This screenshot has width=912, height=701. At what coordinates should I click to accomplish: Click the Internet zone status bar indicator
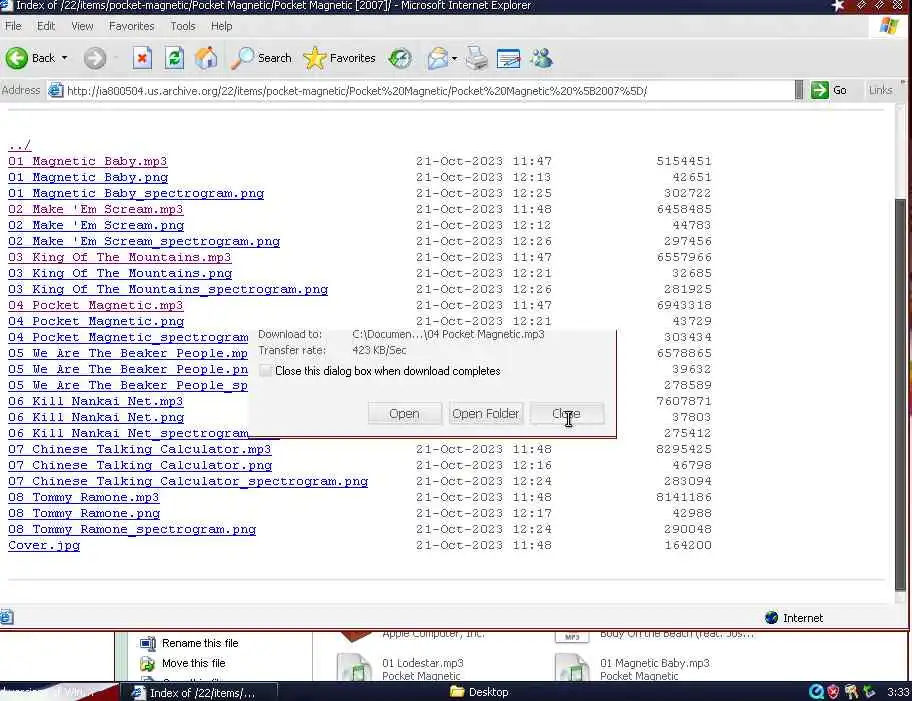click(794, 618)
